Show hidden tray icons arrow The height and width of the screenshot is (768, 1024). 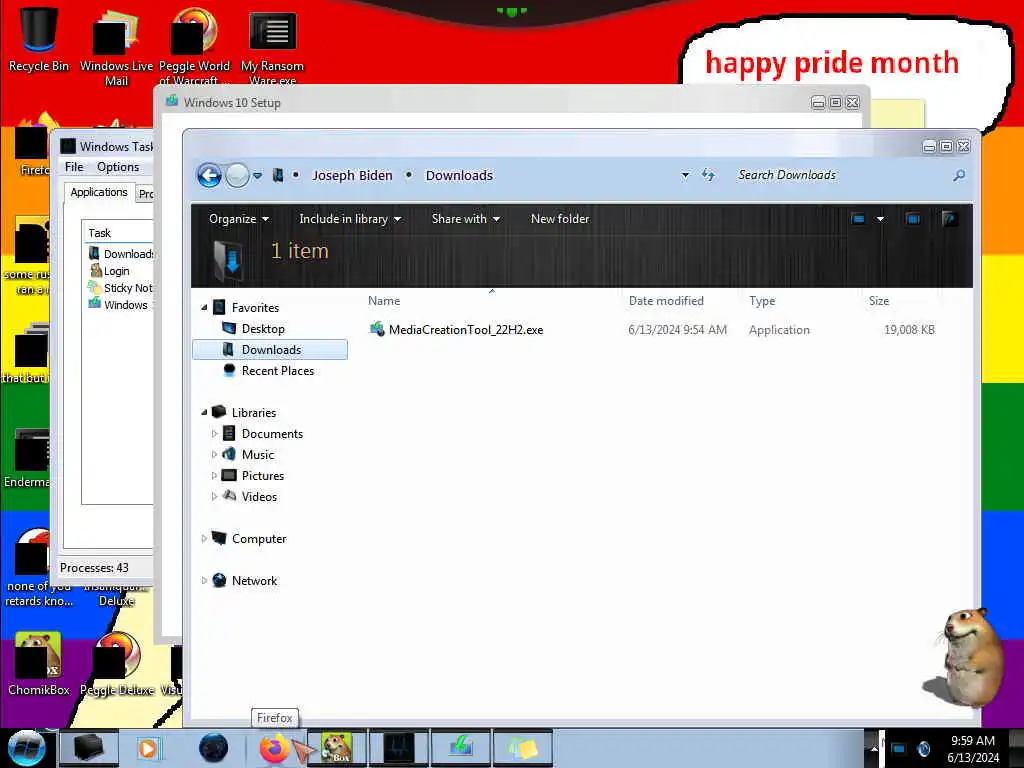[x=874, y=748]
